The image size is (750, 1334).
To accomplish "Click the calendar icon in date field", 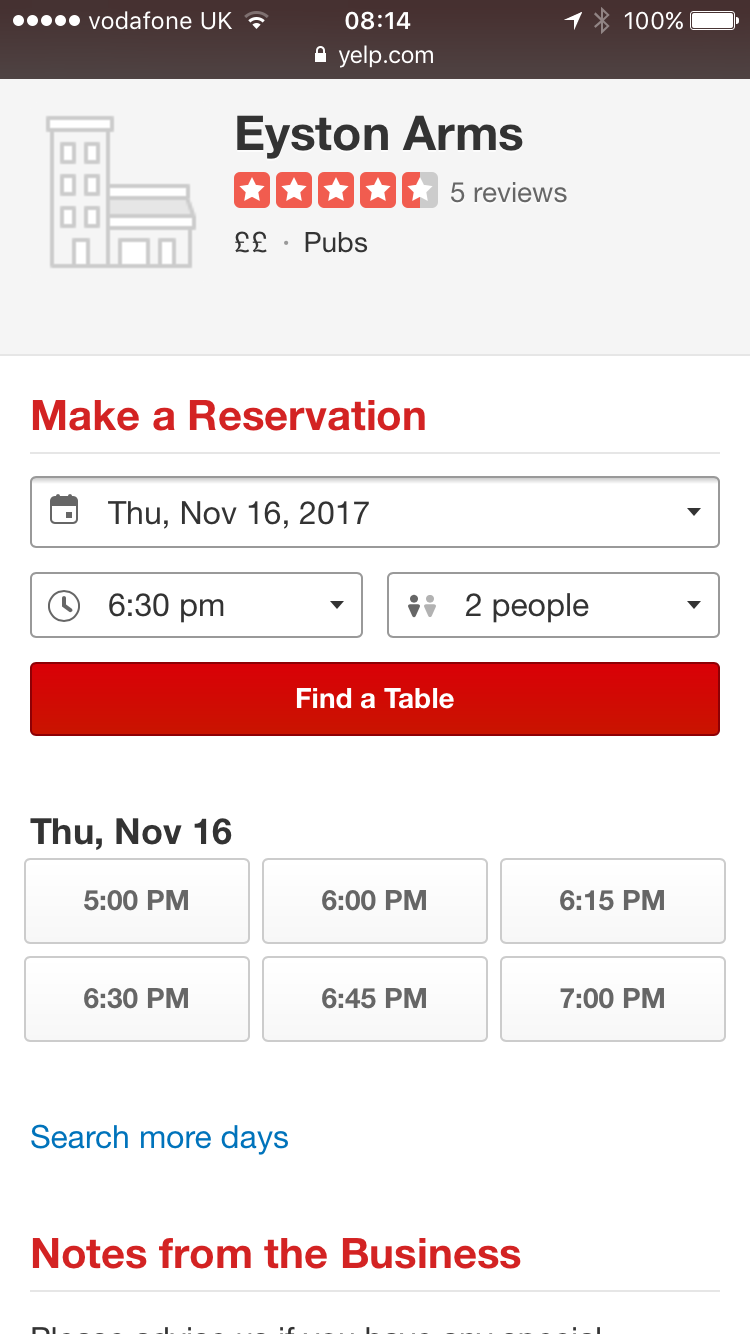I will coord(64,510).
